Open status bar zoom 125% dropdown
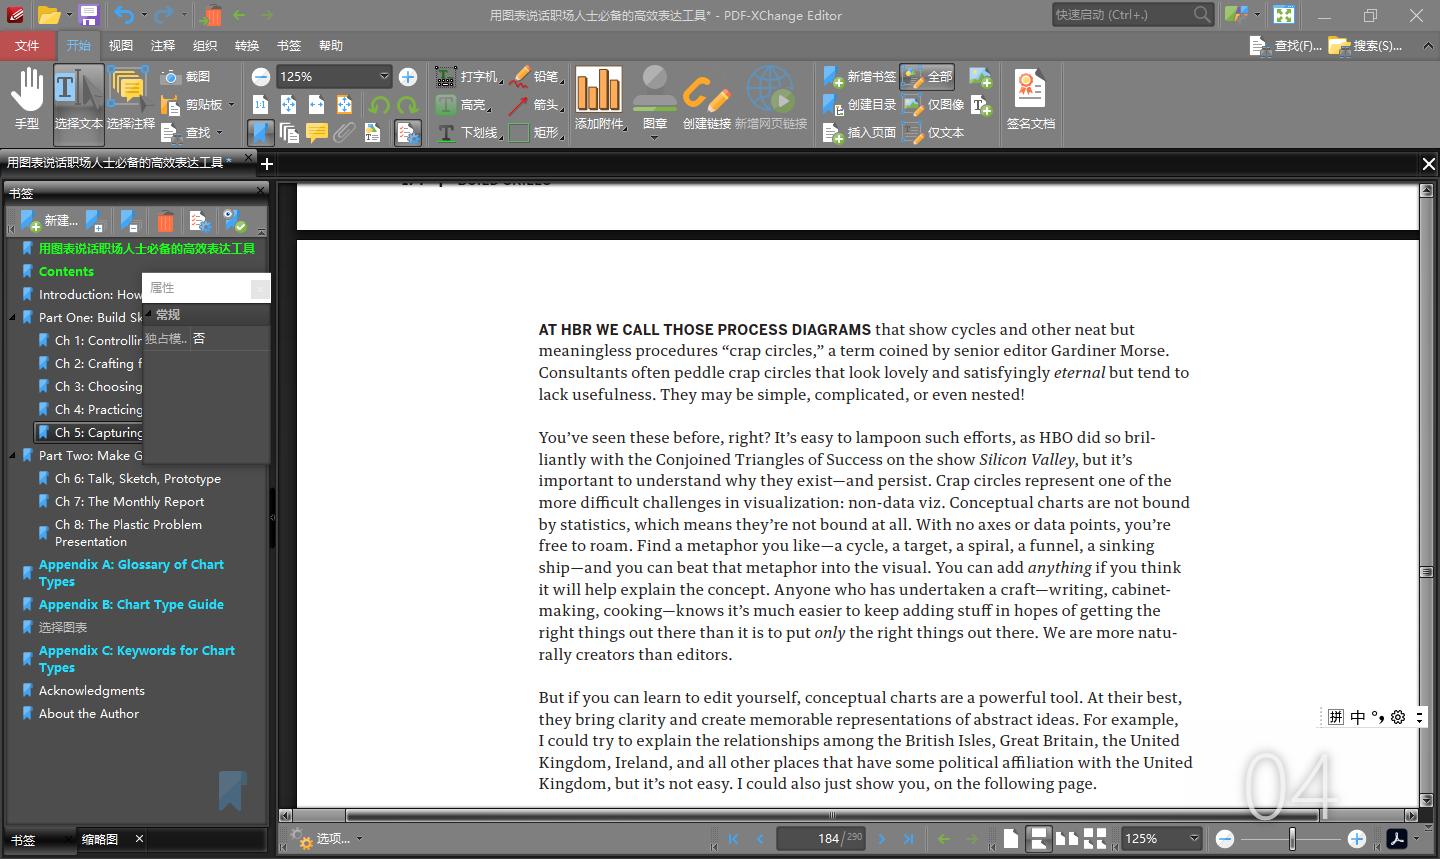The width and height of the screenshot is (1440, 859). (x=1193, y=839)
